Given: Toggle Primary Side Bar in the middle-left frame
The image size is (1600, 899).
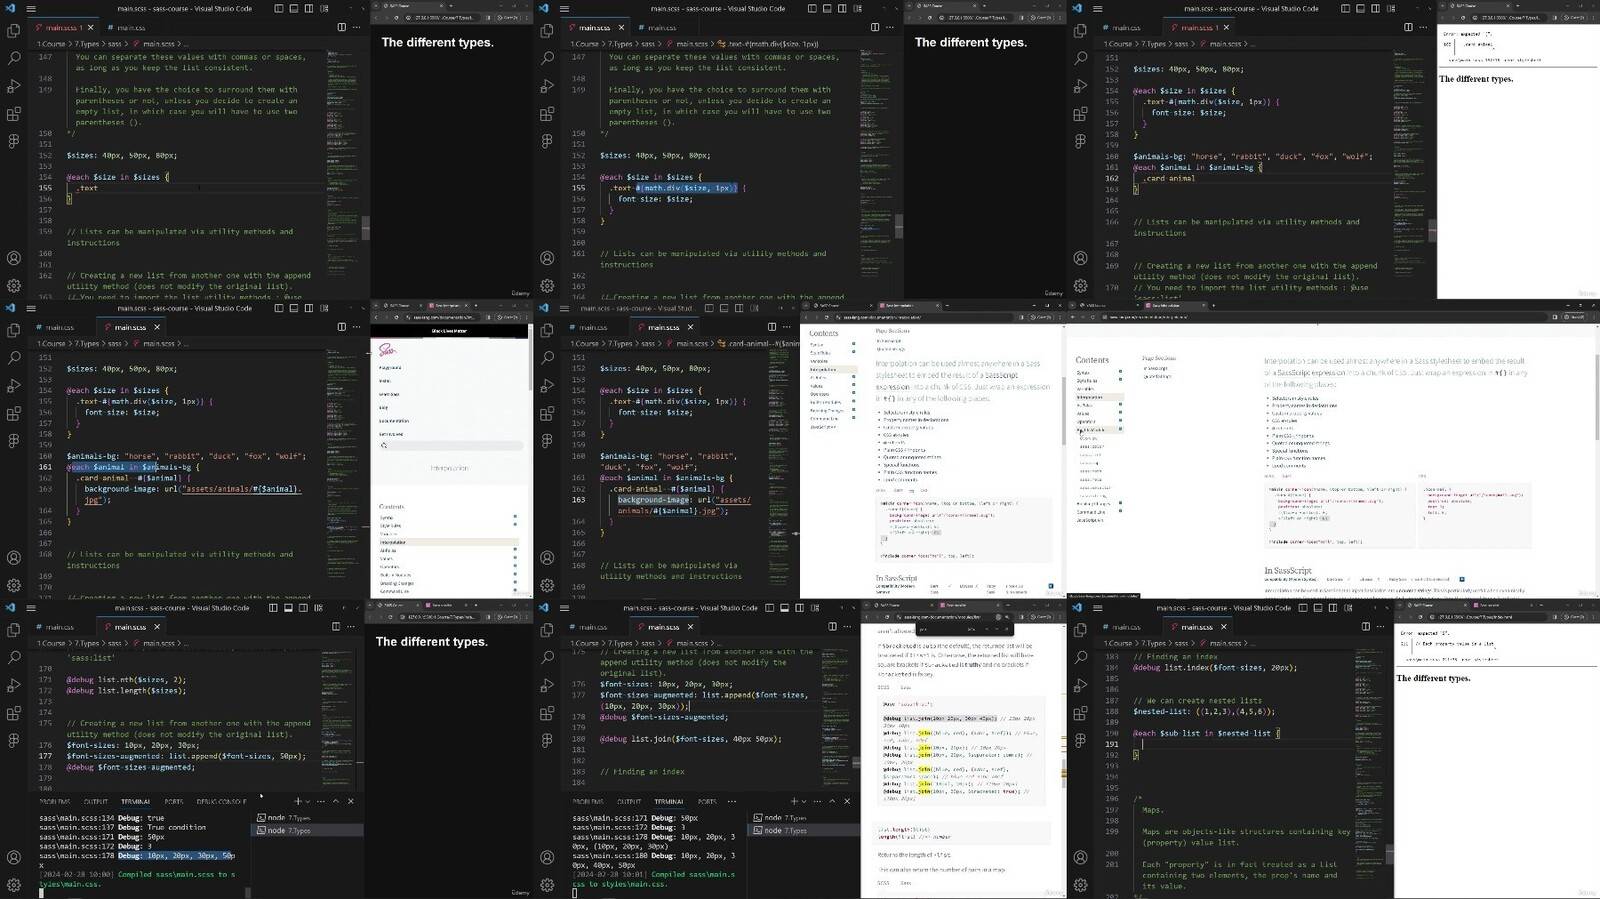Looking at the screenshot, I should [x=279, y=308].
